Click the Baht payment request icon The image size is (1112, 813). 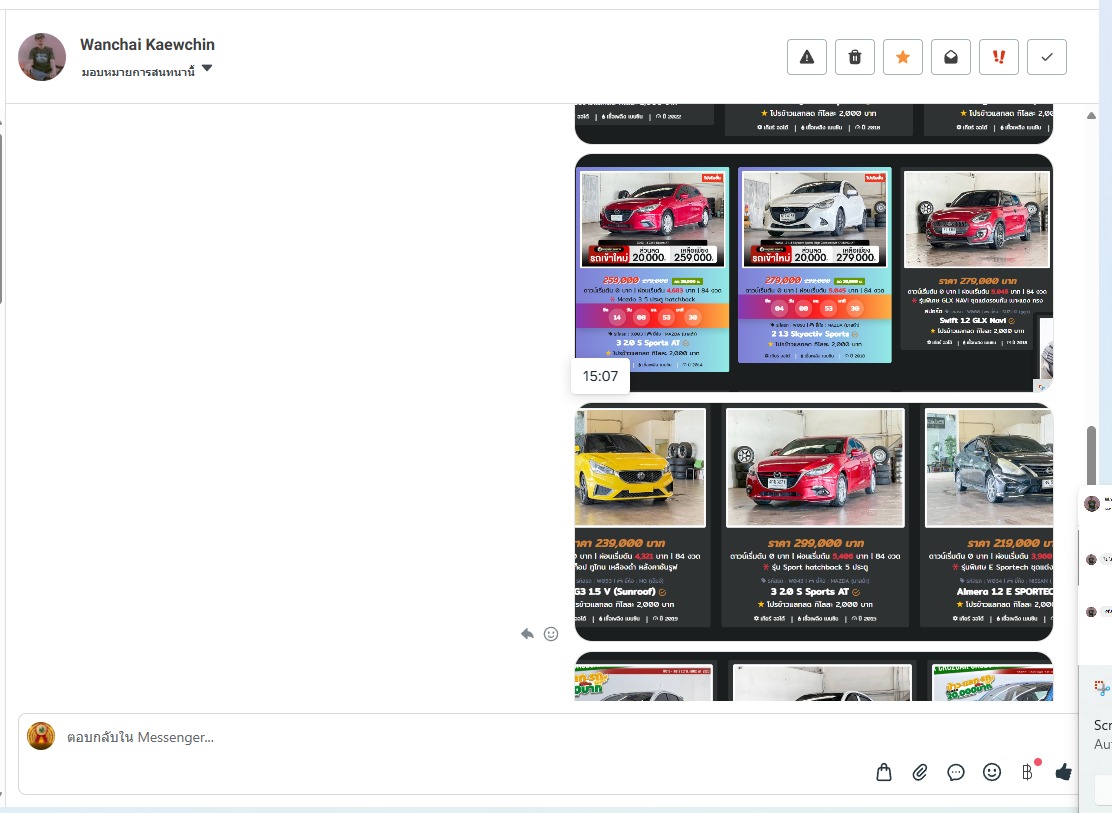1028,772
